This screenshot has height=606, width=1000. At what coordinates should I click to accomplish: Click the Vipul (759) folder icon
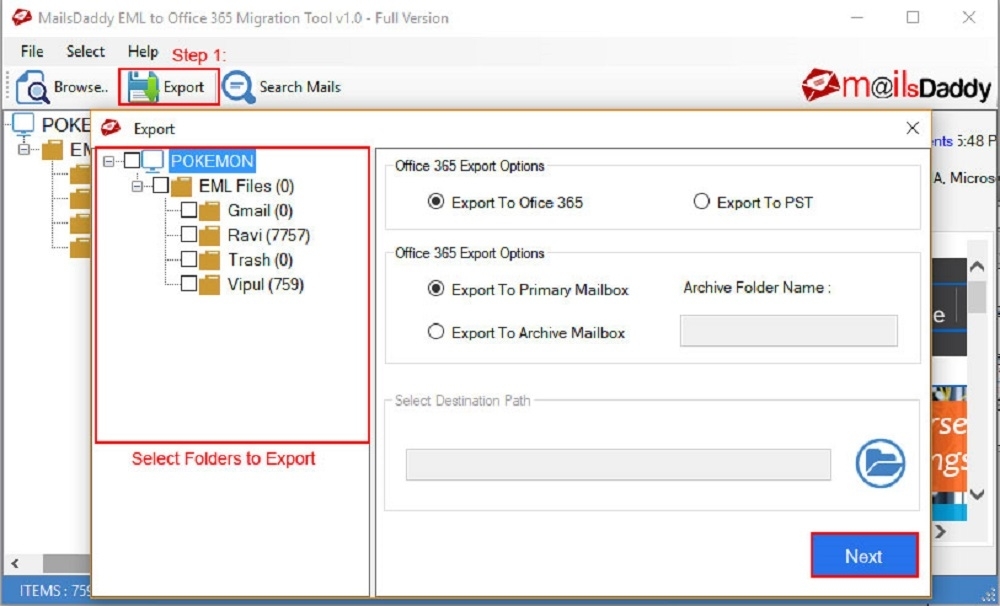pyautogui.click(x=209, y=285)
